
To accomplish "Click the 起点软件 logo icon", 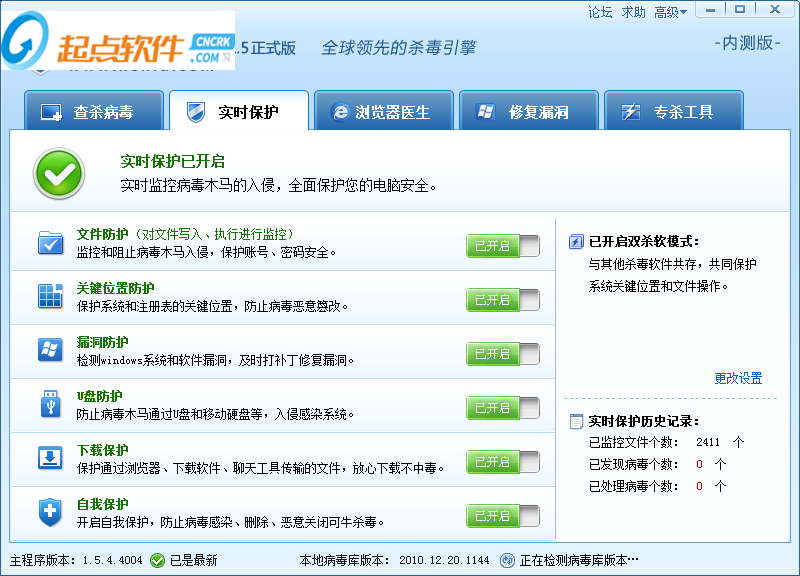I will tap(24, 41).
